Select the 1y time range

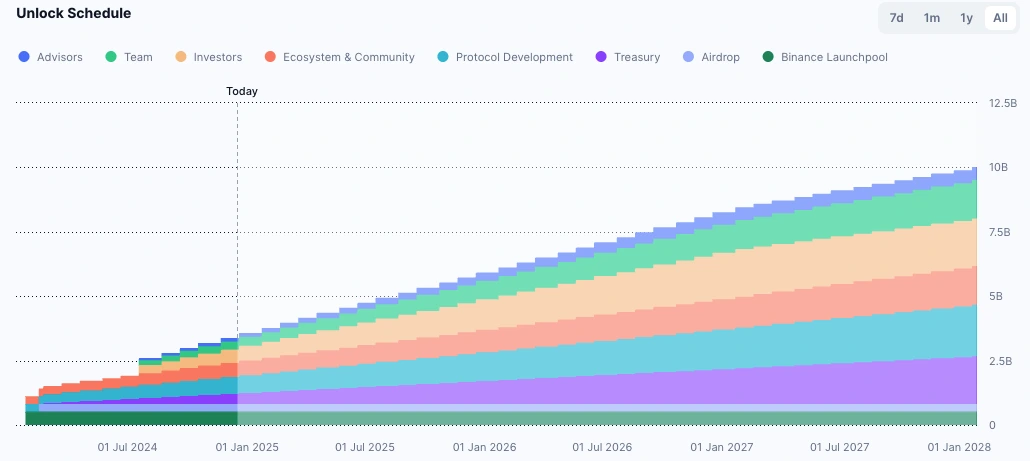pyautogui.click(x=966, y=18)
